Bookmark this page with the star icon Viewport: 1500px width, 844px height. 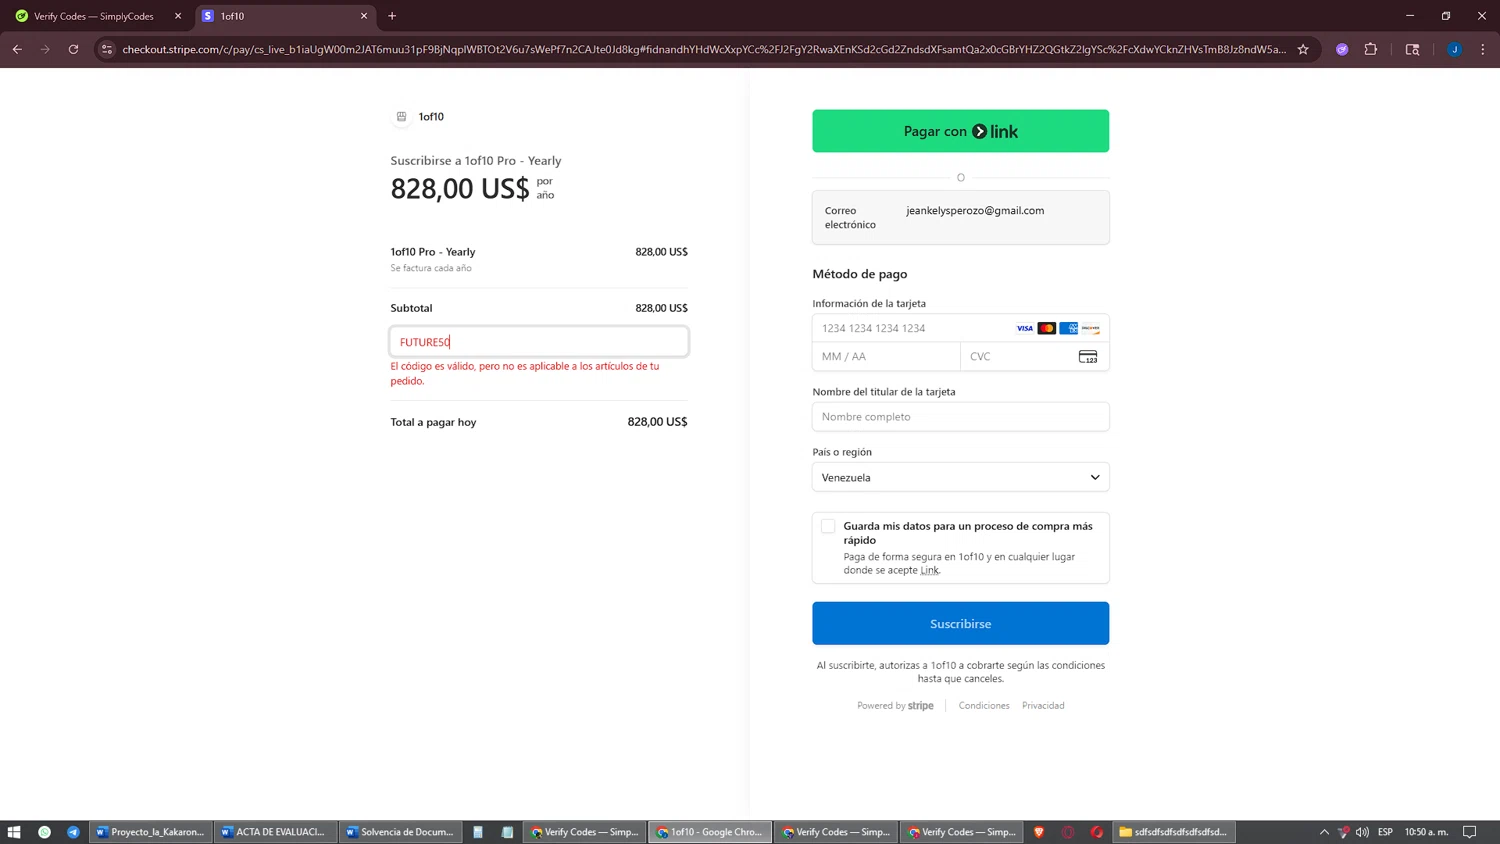[1303, 49]
